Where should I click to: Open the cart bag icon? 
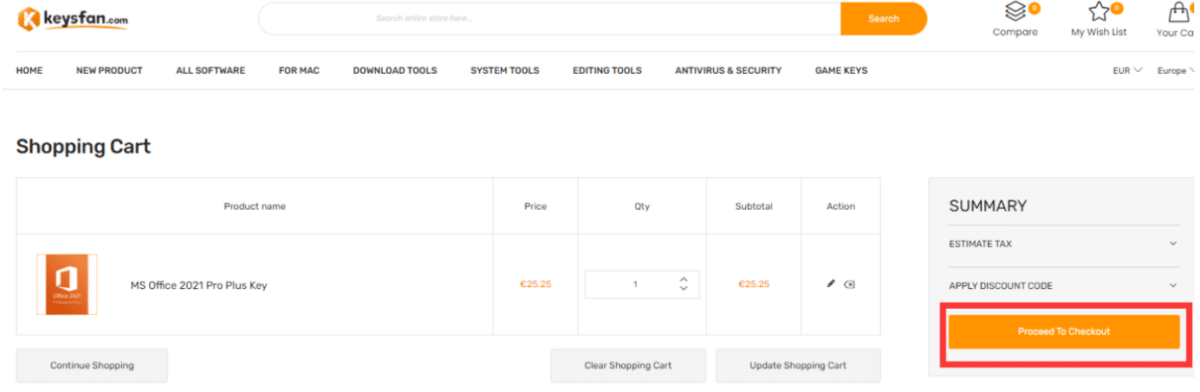(1179, 12)
